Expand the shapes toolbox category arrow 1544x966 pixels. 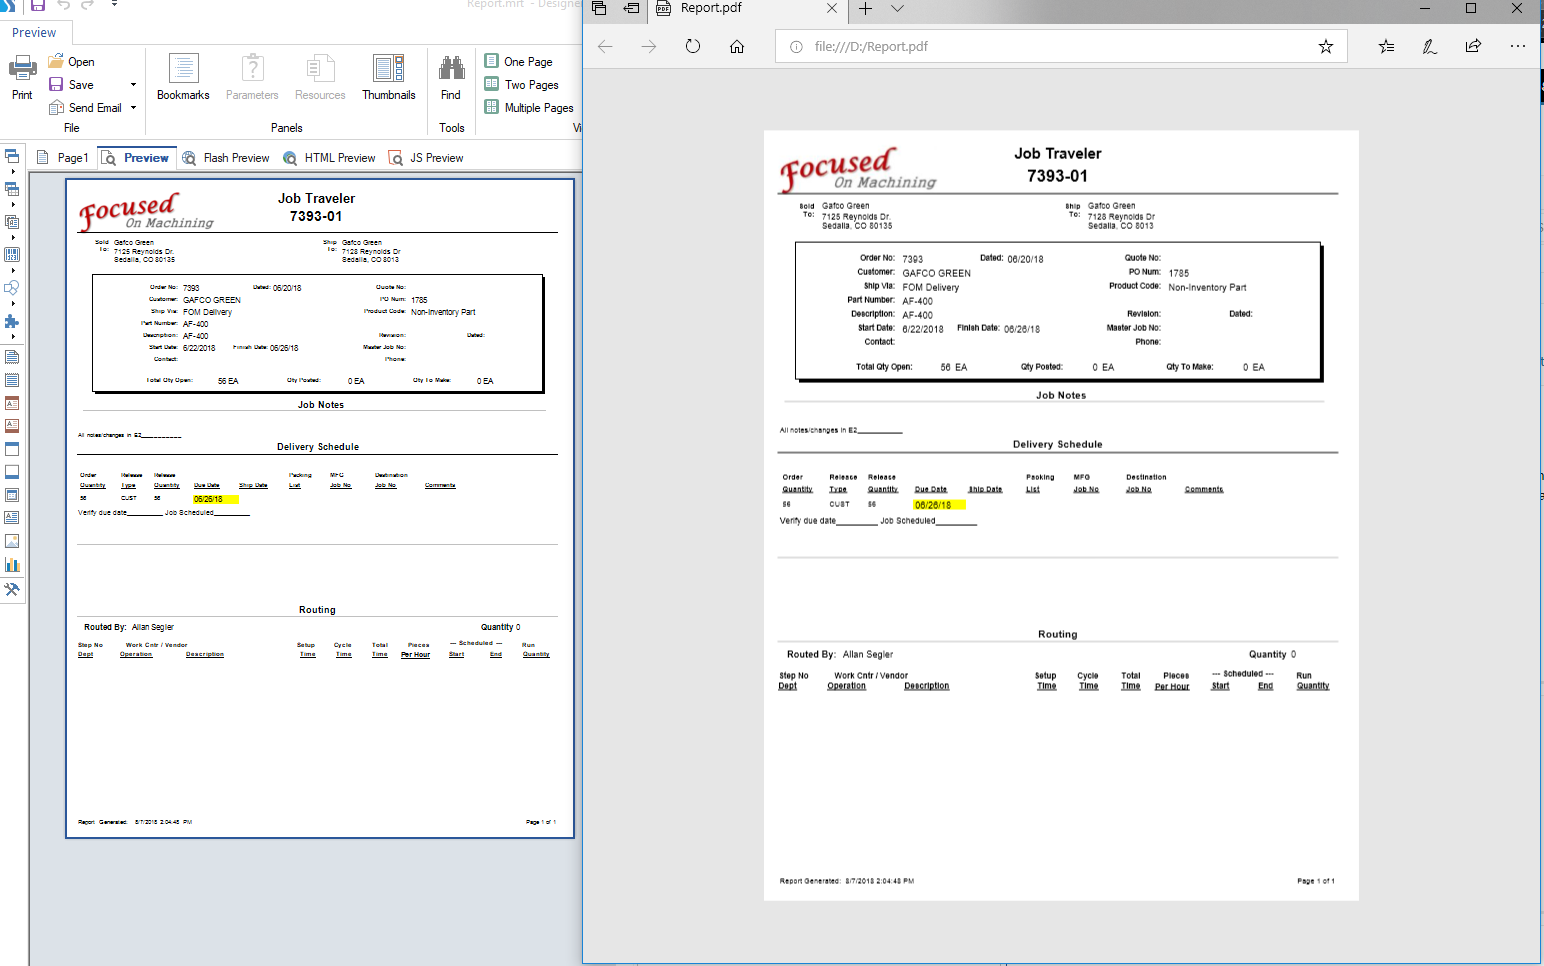(x=12, y=303)
